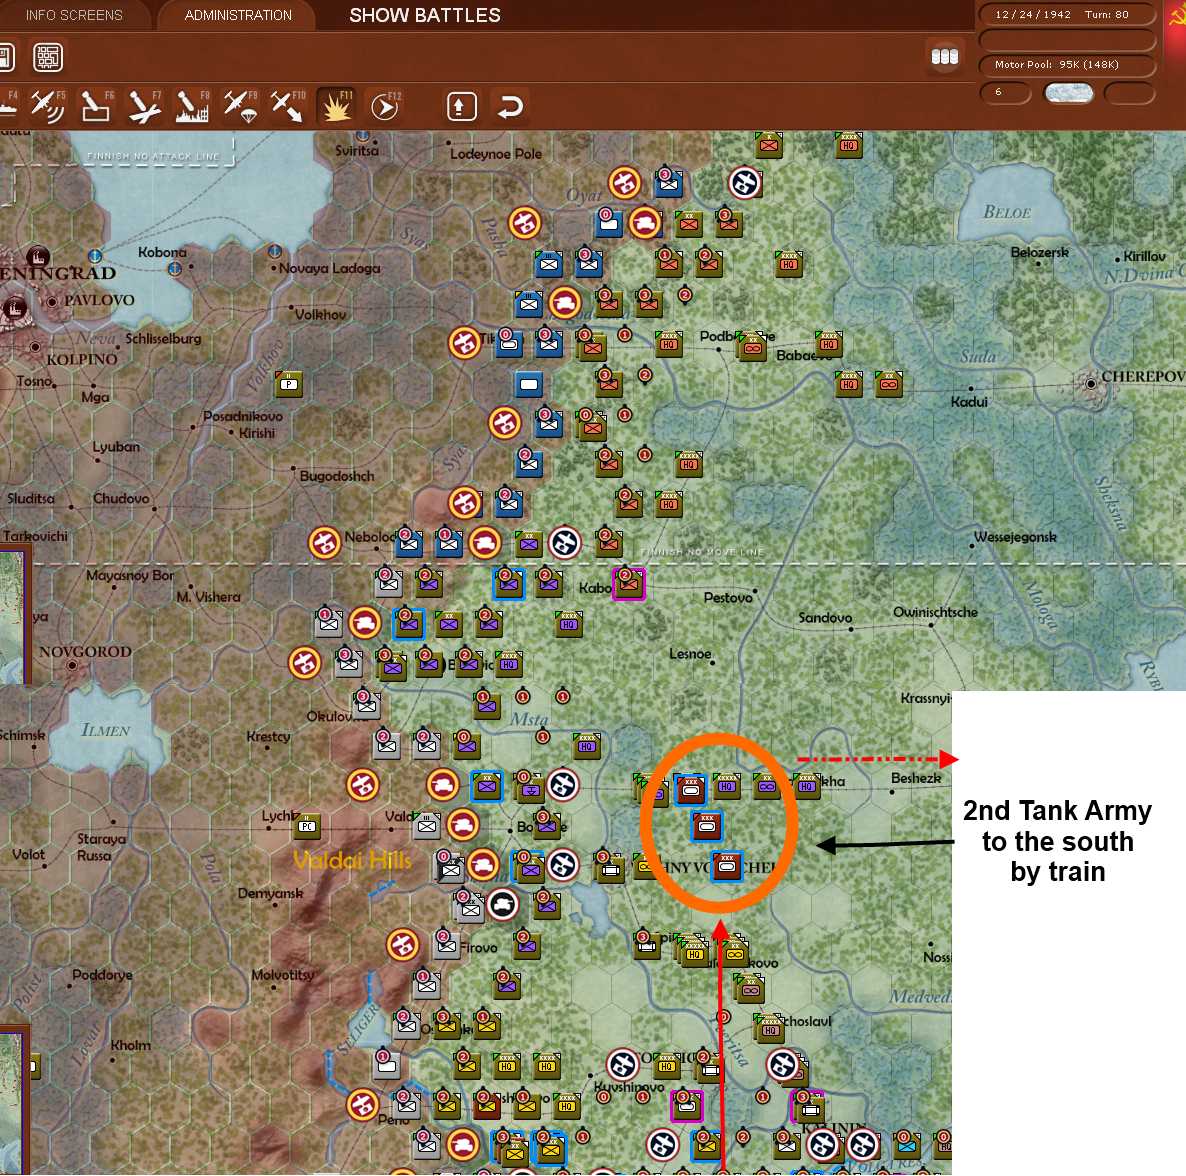Screen dimensions: 1186x1176
Task: Click the Novgorod city dot
Action: click(x=72, y=666)
